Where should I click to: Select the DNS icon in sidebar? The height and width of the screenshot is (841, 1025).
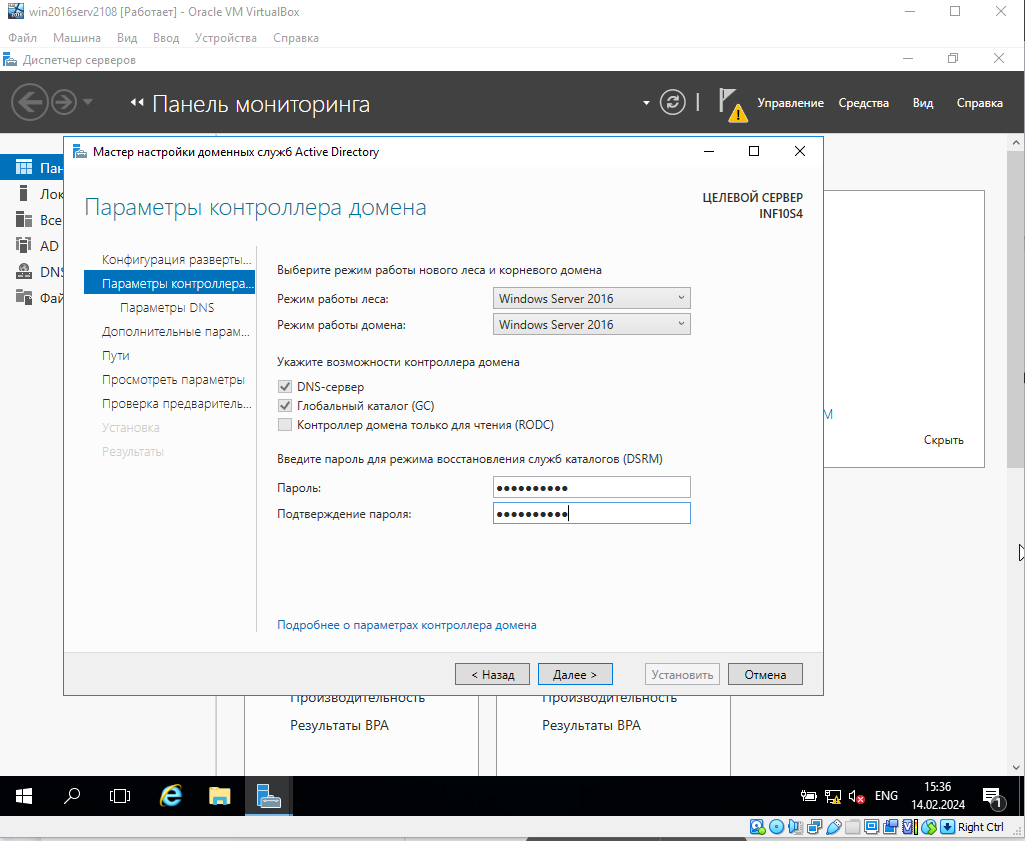[x=24, y=272]
